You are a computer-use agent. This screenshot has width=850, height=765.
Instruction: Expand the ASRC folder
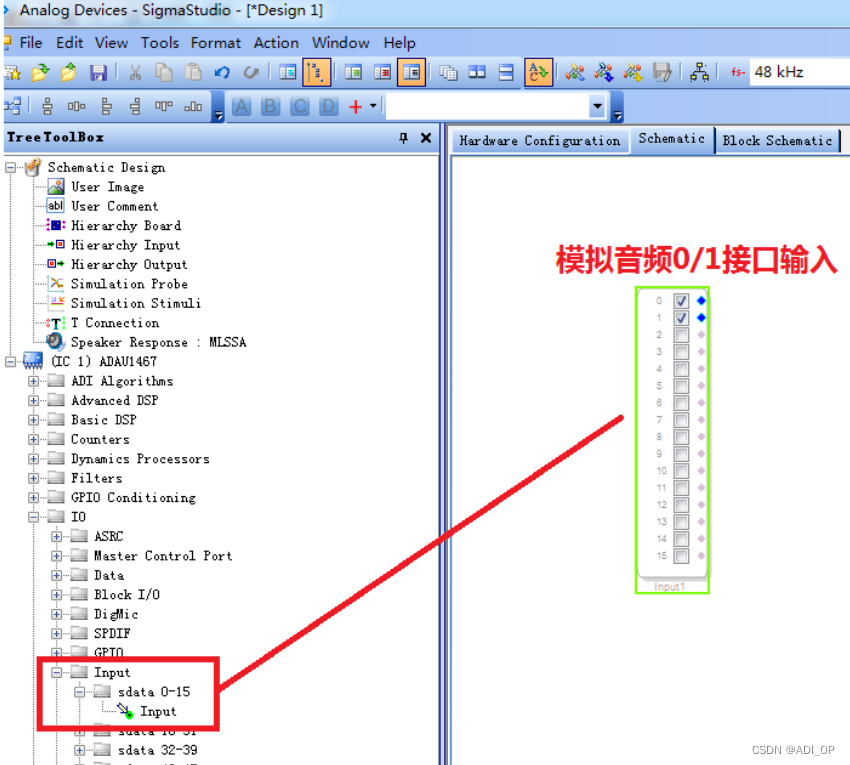(56, 537)
